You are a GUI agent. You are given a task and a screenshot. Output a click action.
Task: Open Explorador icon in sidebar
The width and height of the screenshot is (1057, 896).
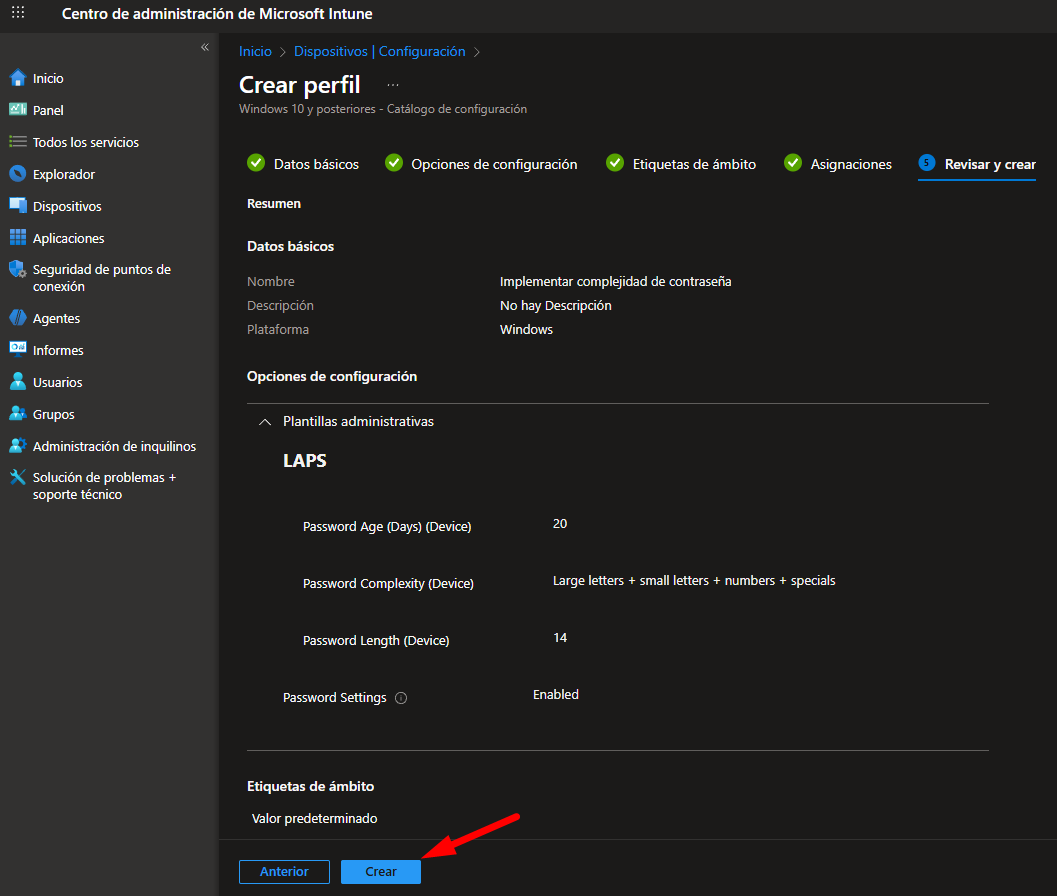tap(17, 174)
